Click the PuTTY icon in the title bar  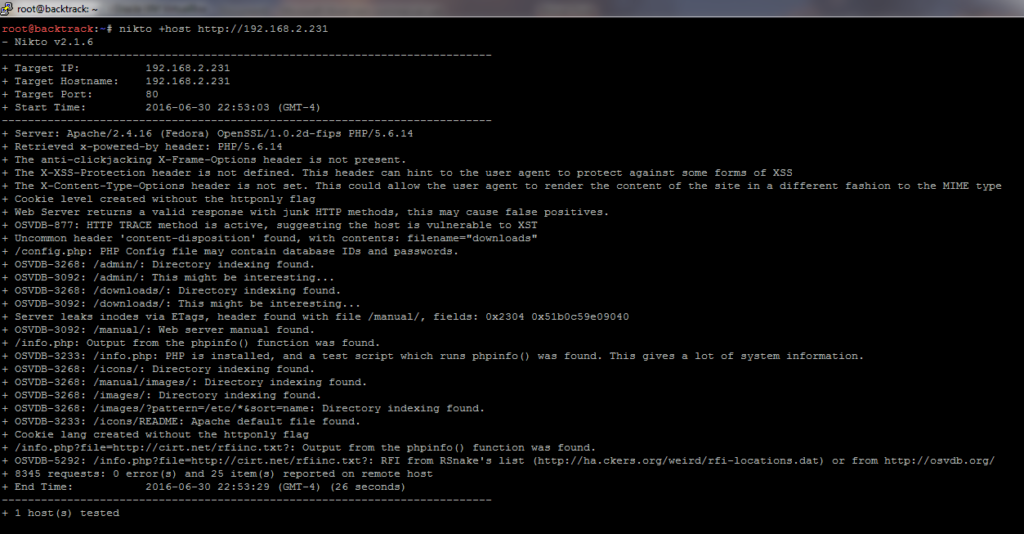[8, 8]
